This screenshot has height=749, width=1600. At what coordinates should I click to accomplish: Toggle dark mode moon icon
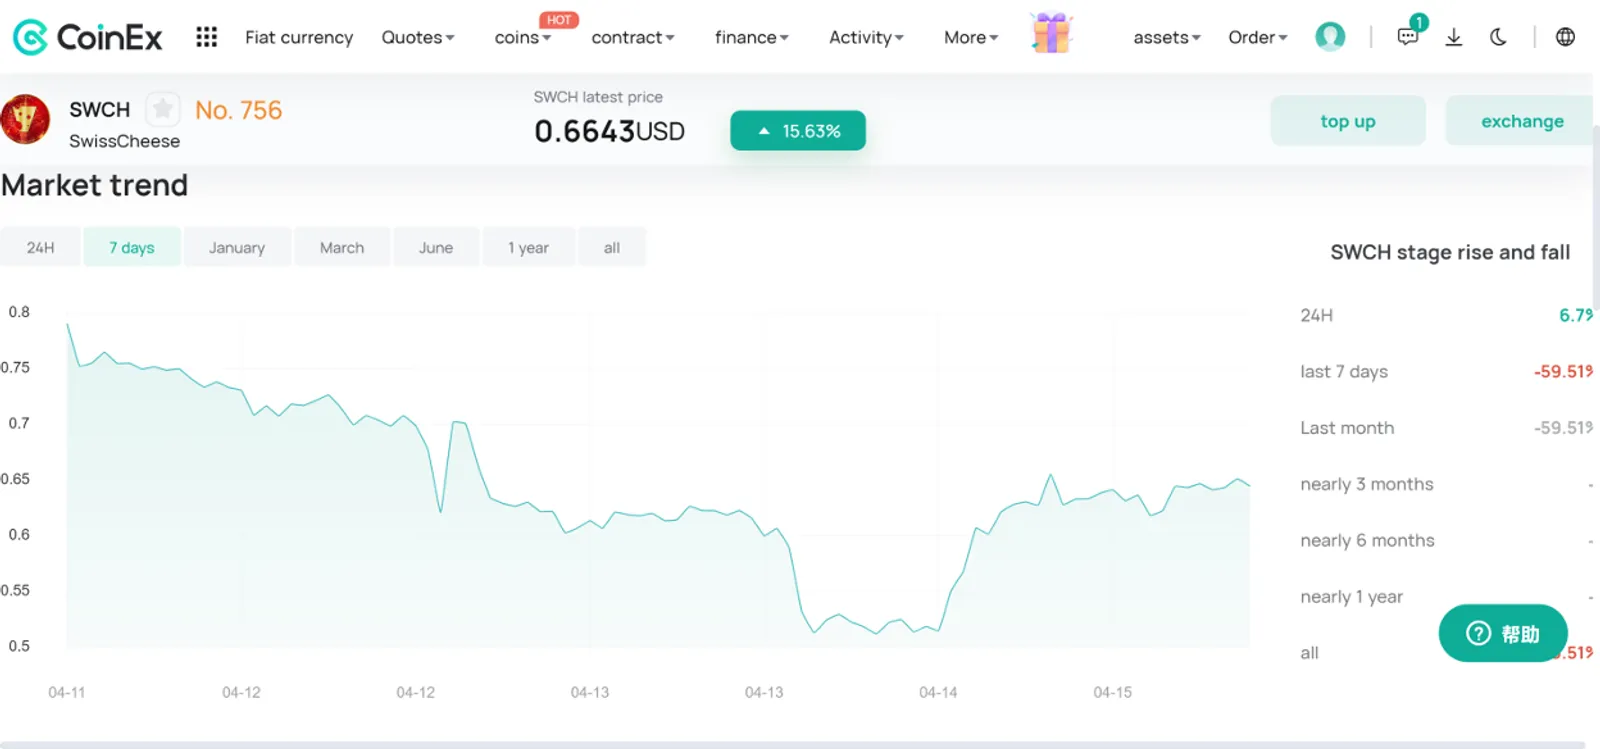coord(1498,37)
